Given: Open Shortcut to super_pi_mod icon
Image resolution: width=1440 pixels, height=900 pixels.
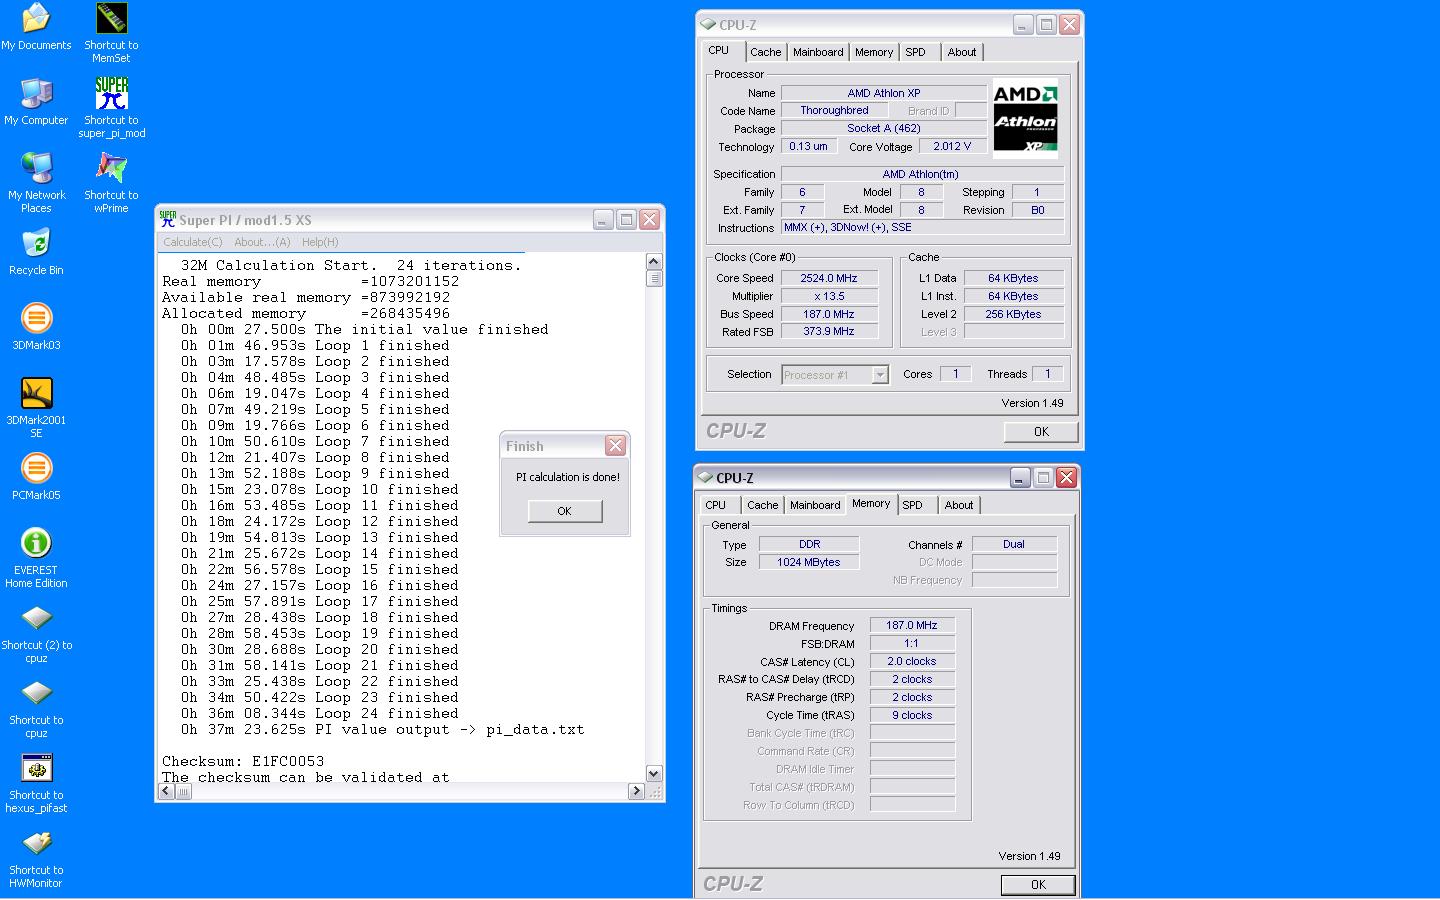Looking at the screenshot, I should click(111, 108).
